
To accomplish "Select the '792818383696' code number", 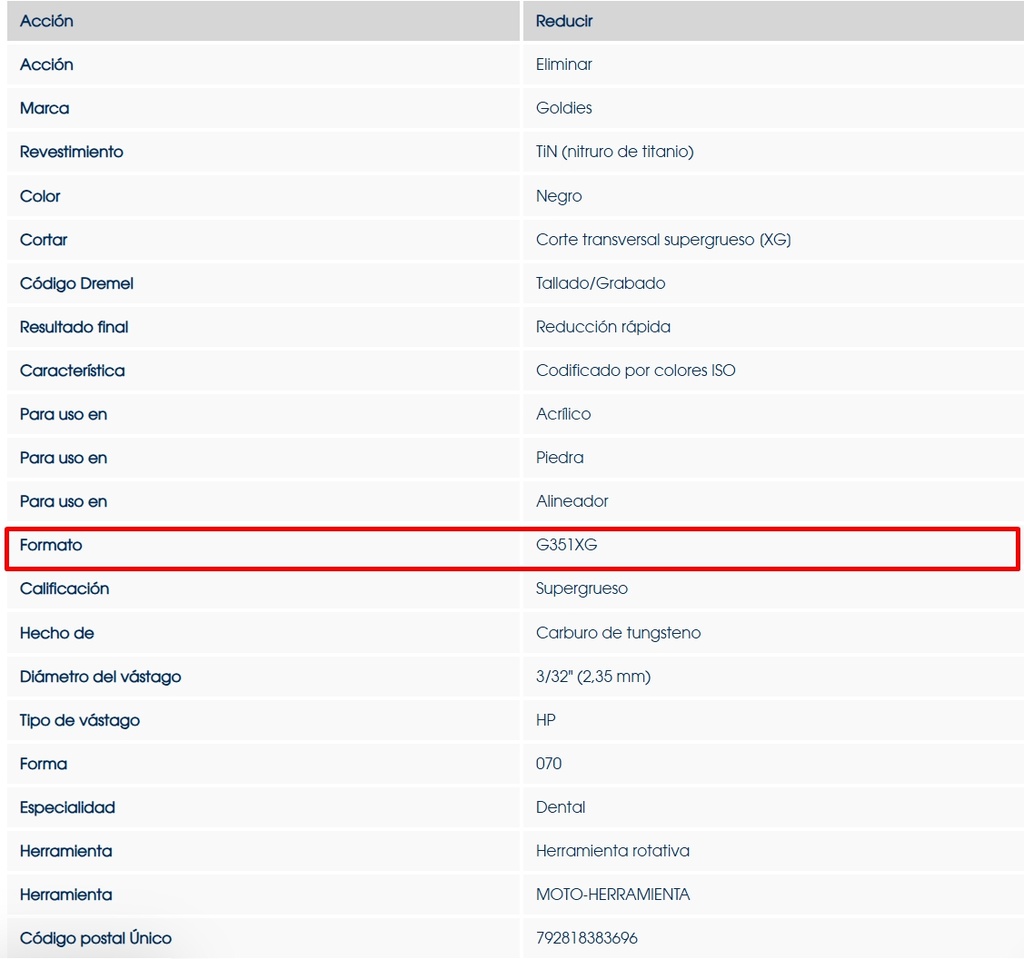I will click(x=586, y=938).
